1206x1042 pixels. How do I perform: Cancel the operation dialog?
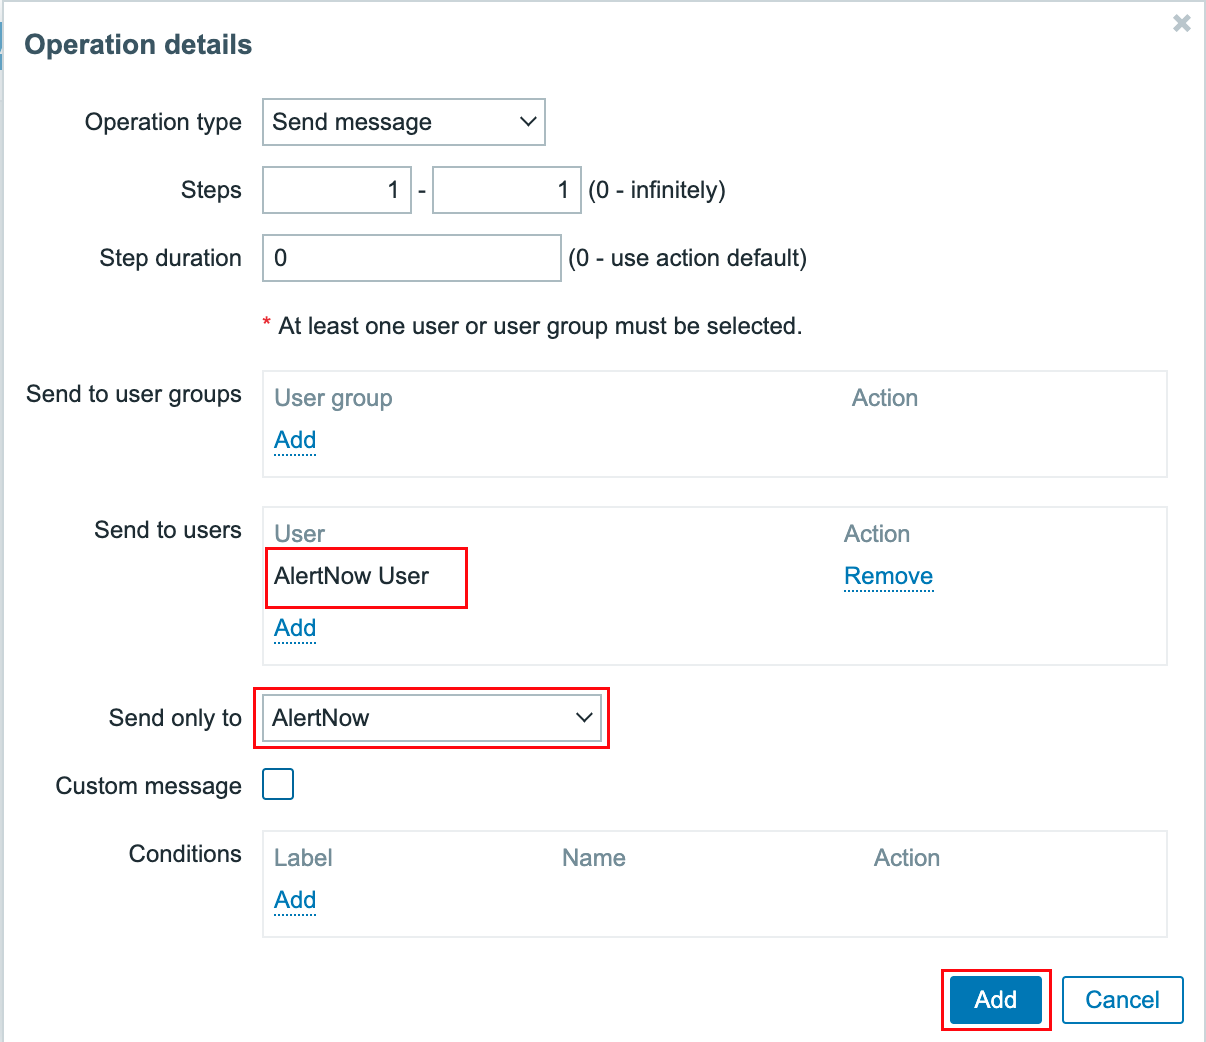(x=1122, y=1000)
